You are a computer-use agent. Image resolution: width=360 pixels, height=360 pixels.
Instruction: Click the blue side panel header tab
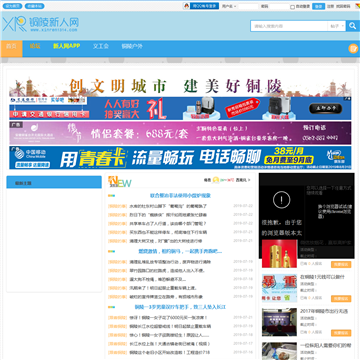(54, 183)
